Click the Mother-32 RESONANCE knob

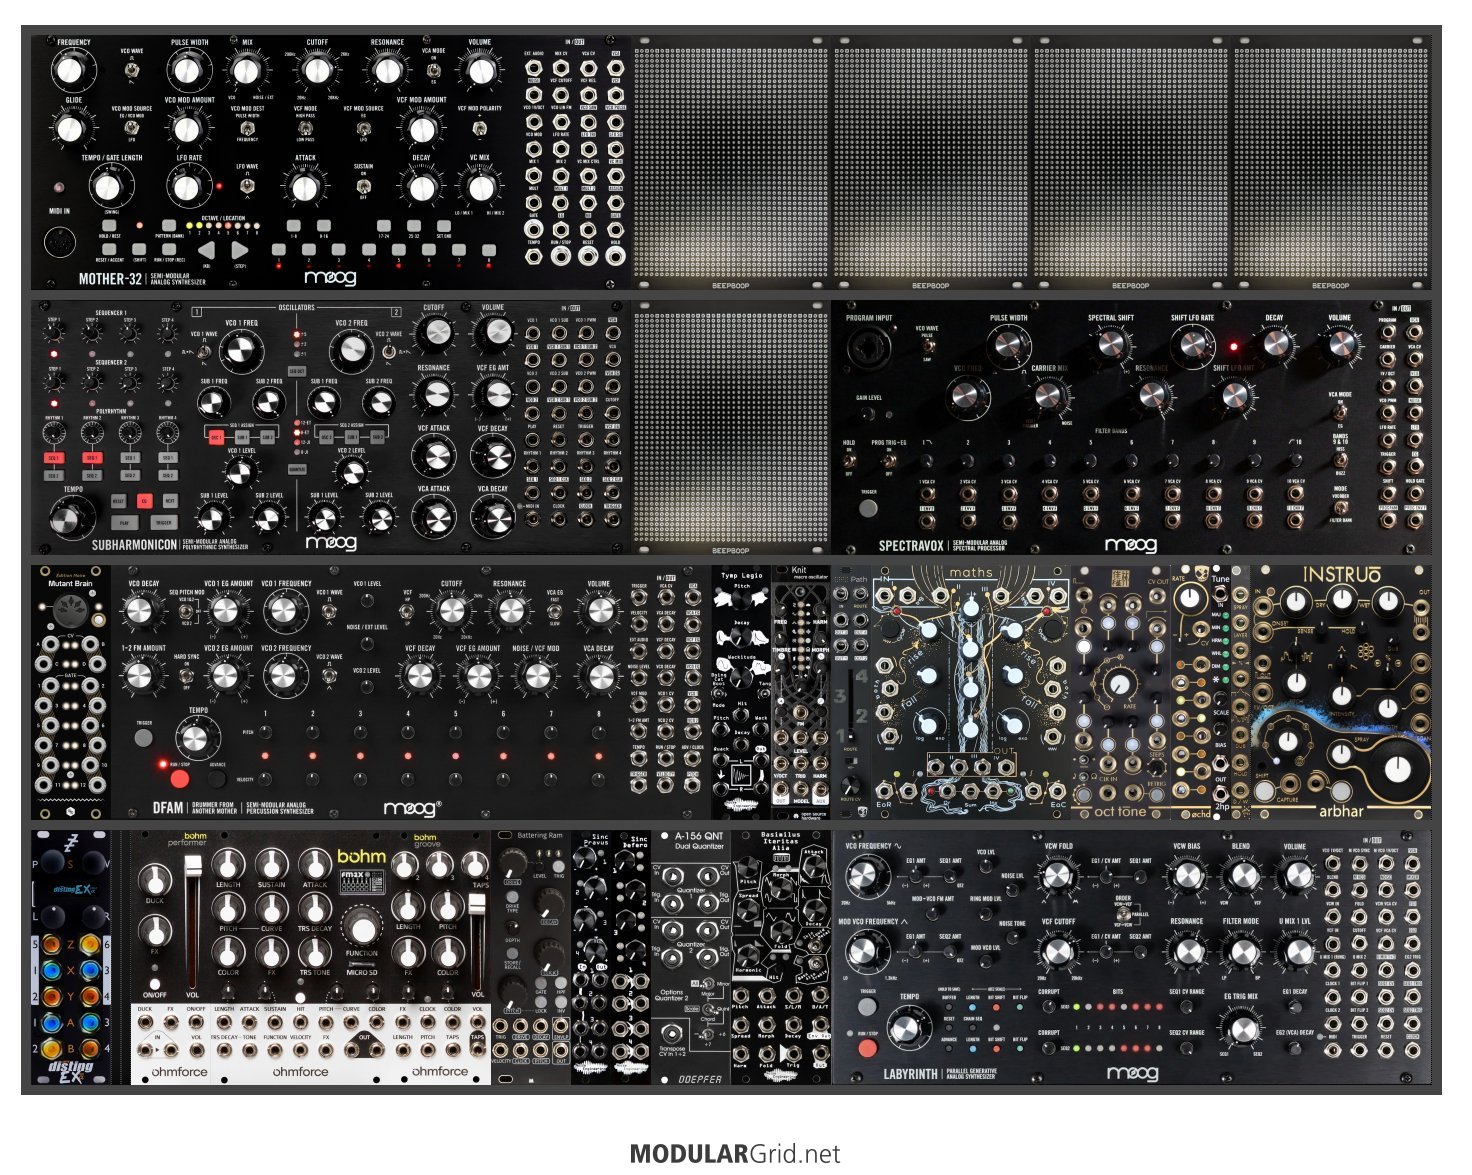point(386,70)
